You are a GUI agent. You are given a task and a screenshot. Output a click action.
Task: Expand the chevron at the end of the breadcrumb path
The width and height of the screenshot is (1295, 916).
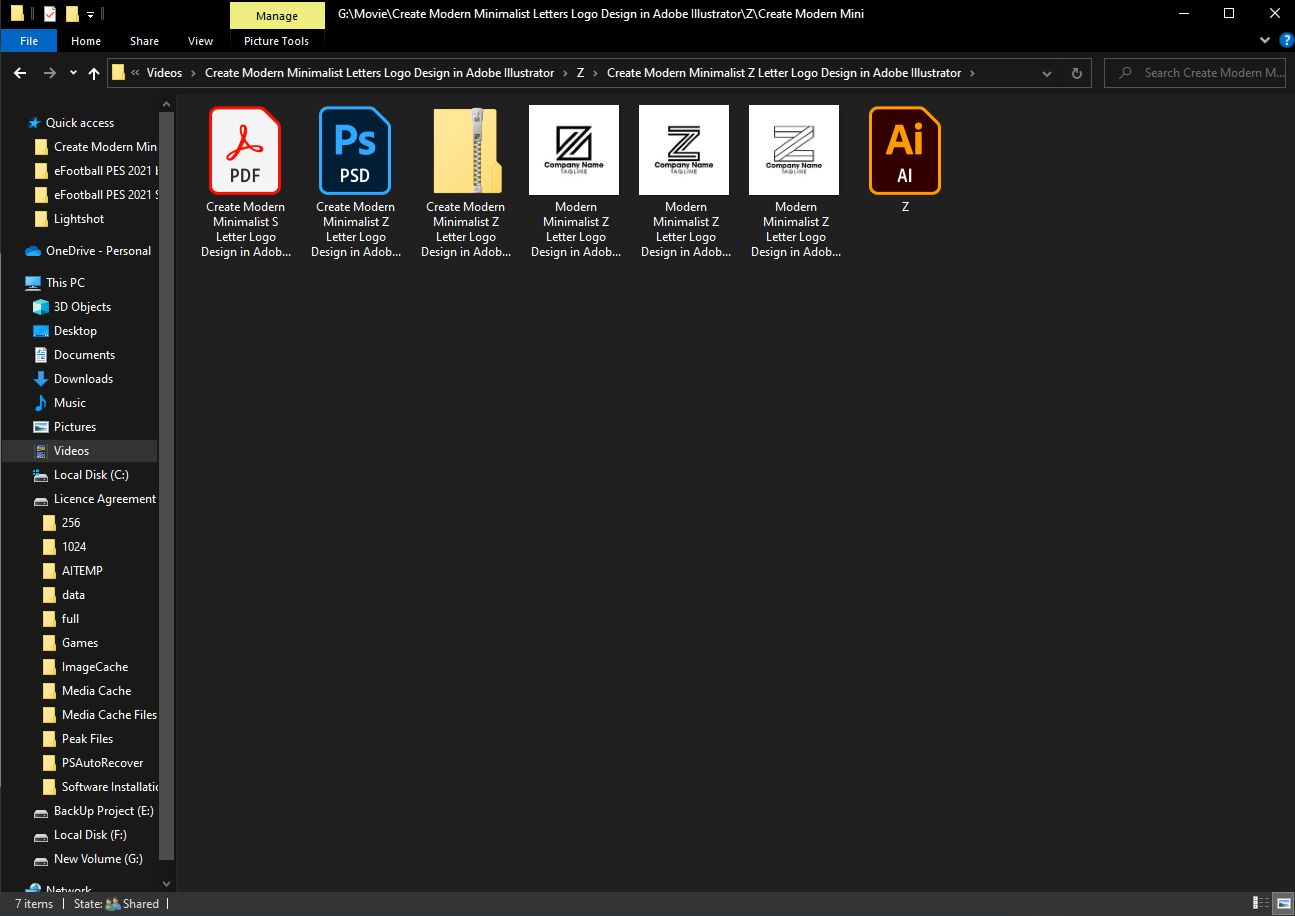tap(972, 73)
